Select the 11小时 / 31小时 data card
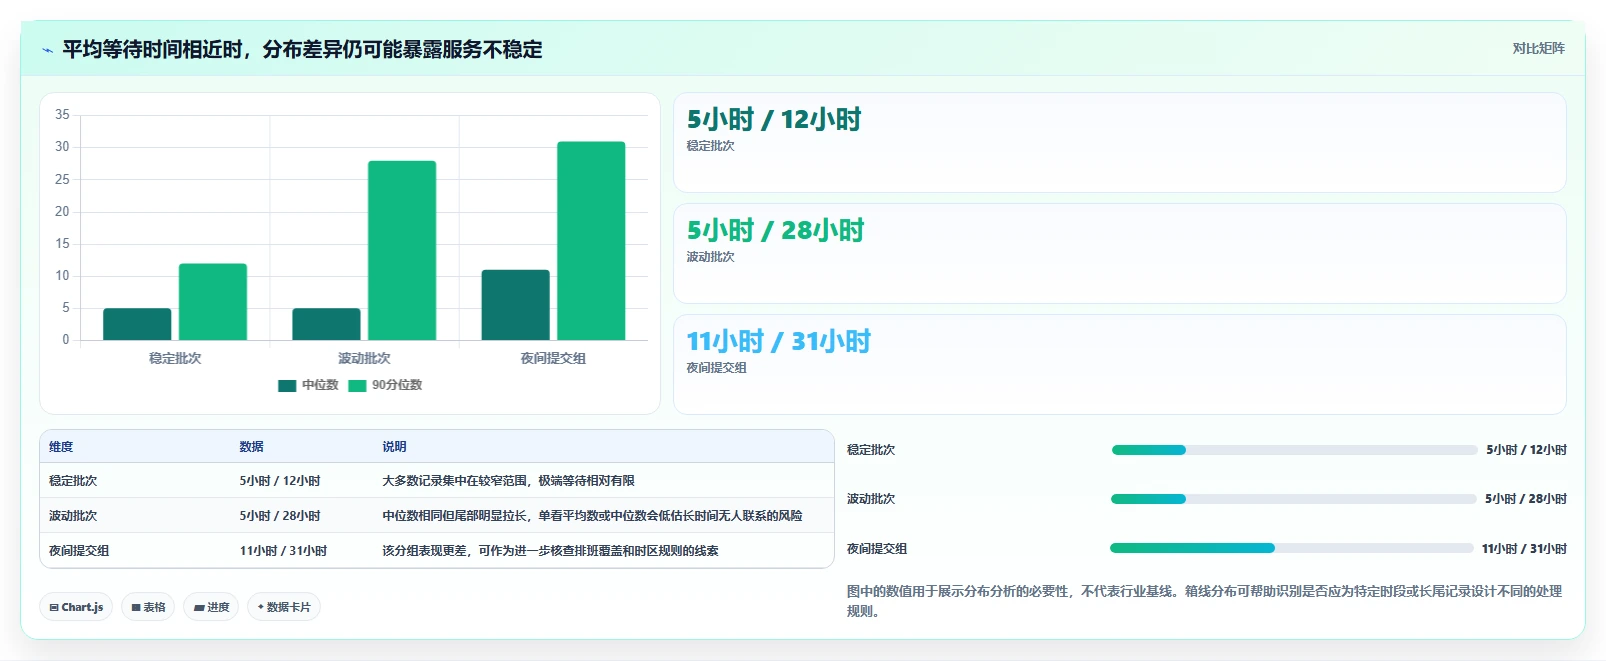 [1120, 365]
